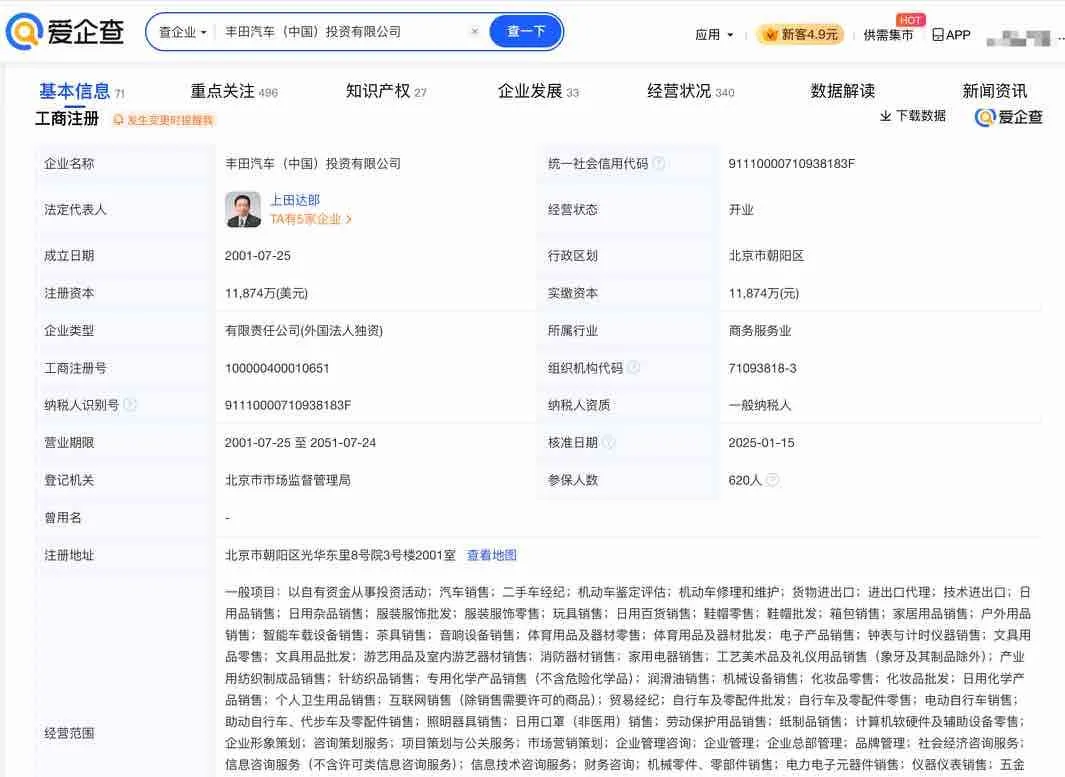Click into the company search input field
This screenshot has width=1065, height=777.
coord(340,32)
